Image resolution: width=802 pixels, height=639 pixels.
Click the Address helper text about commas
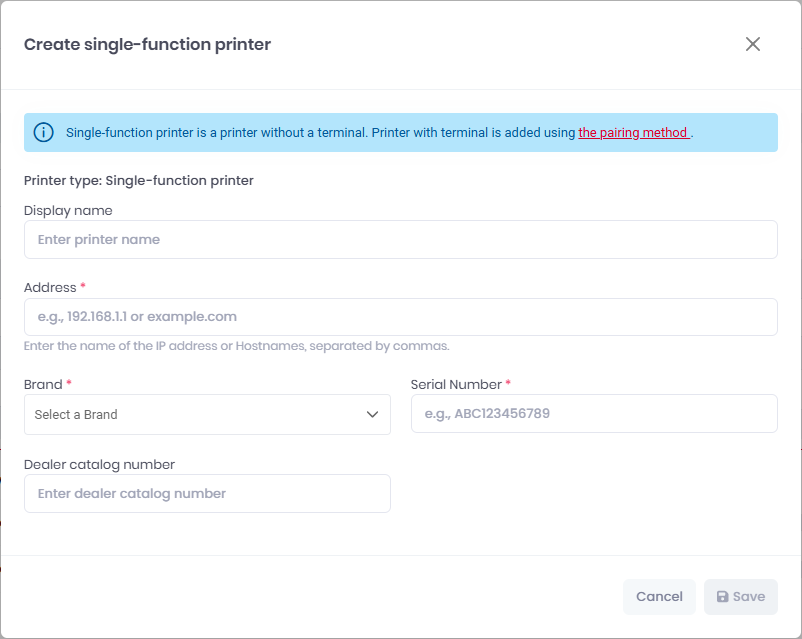[x=236, y=346]
